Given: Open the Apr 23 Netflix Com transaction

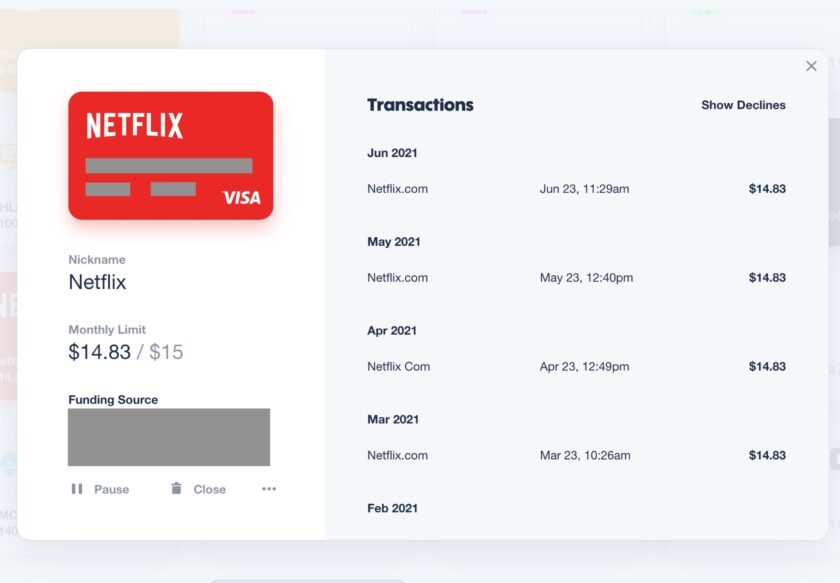Looking at the screenshot, I should (576, 367).
